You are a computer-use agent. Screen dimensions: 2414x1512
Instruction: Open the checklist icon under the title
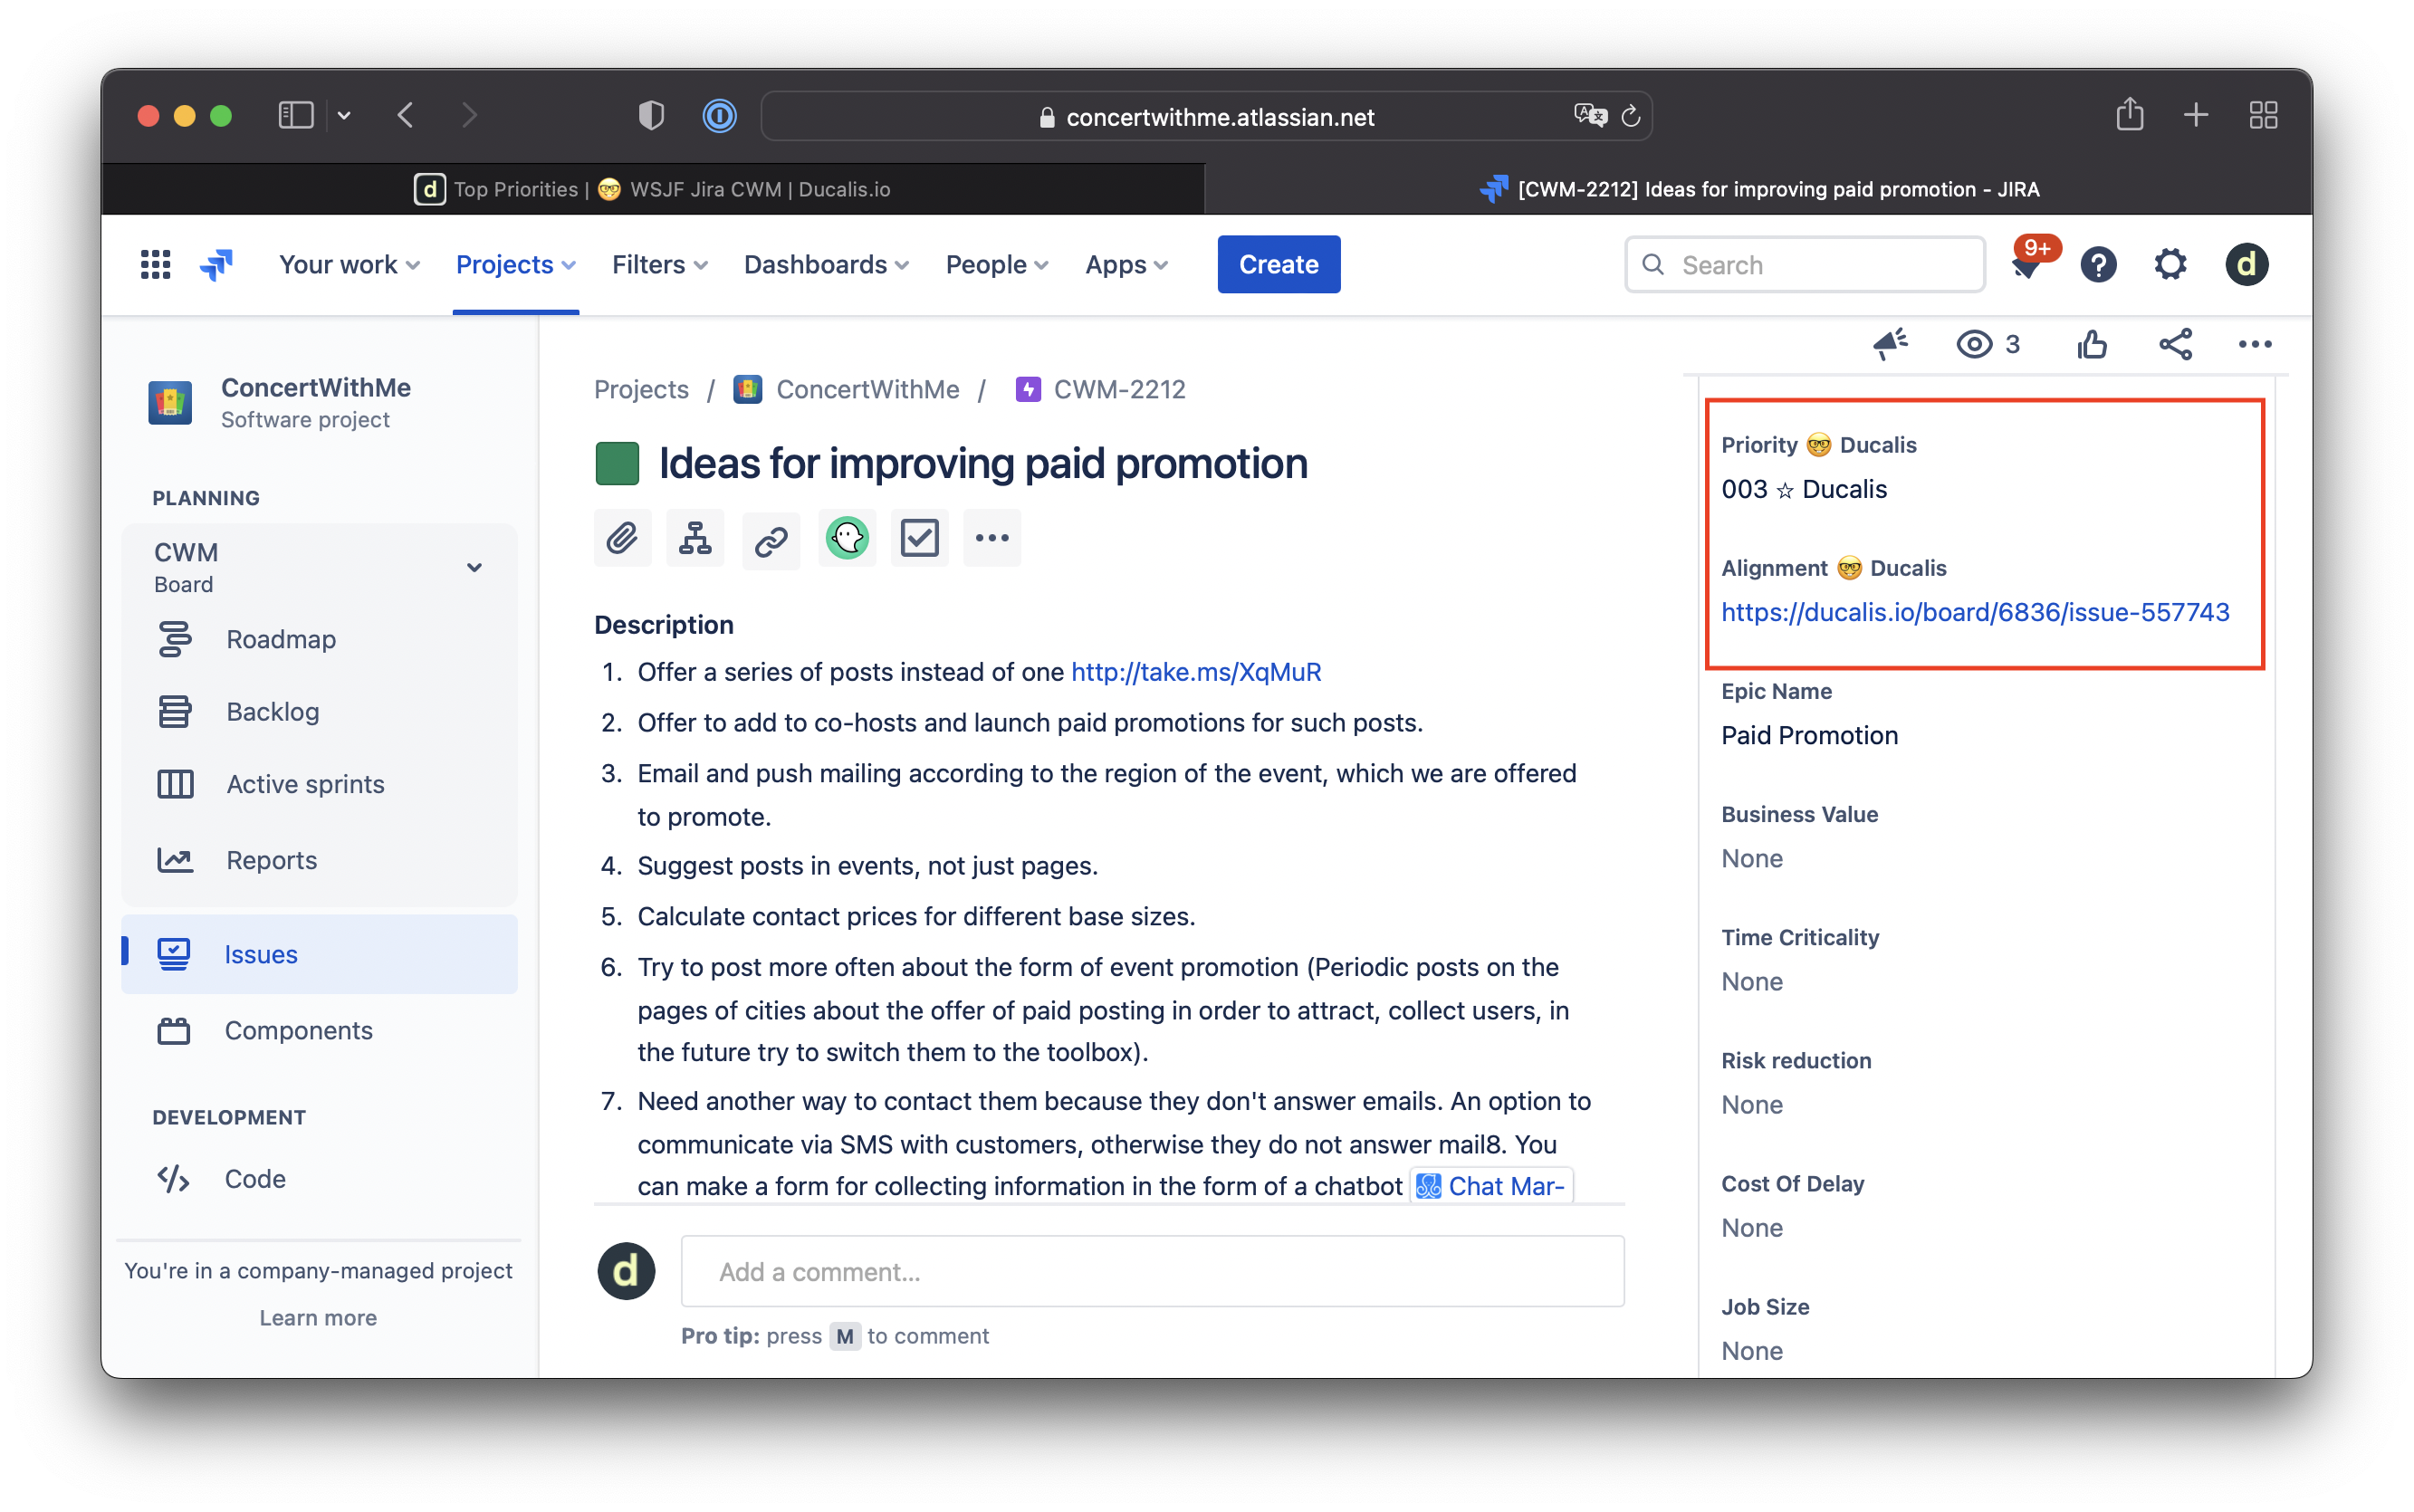[919, 537]
